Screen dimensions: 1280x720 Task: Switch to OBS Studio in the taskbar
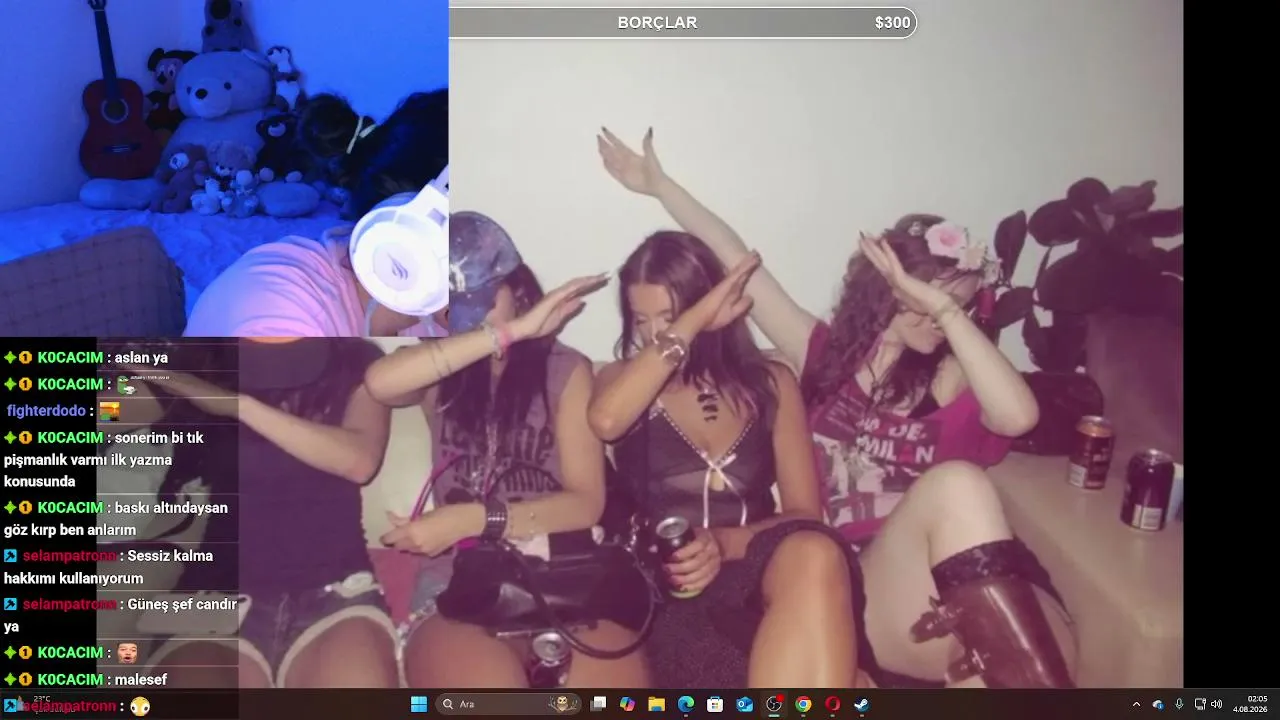[x=774, y=704]
